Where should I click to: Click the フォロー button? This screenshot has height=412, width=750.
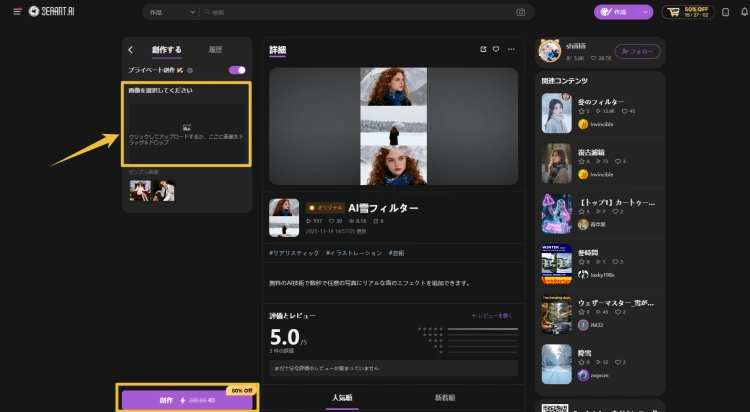[636, 51]
